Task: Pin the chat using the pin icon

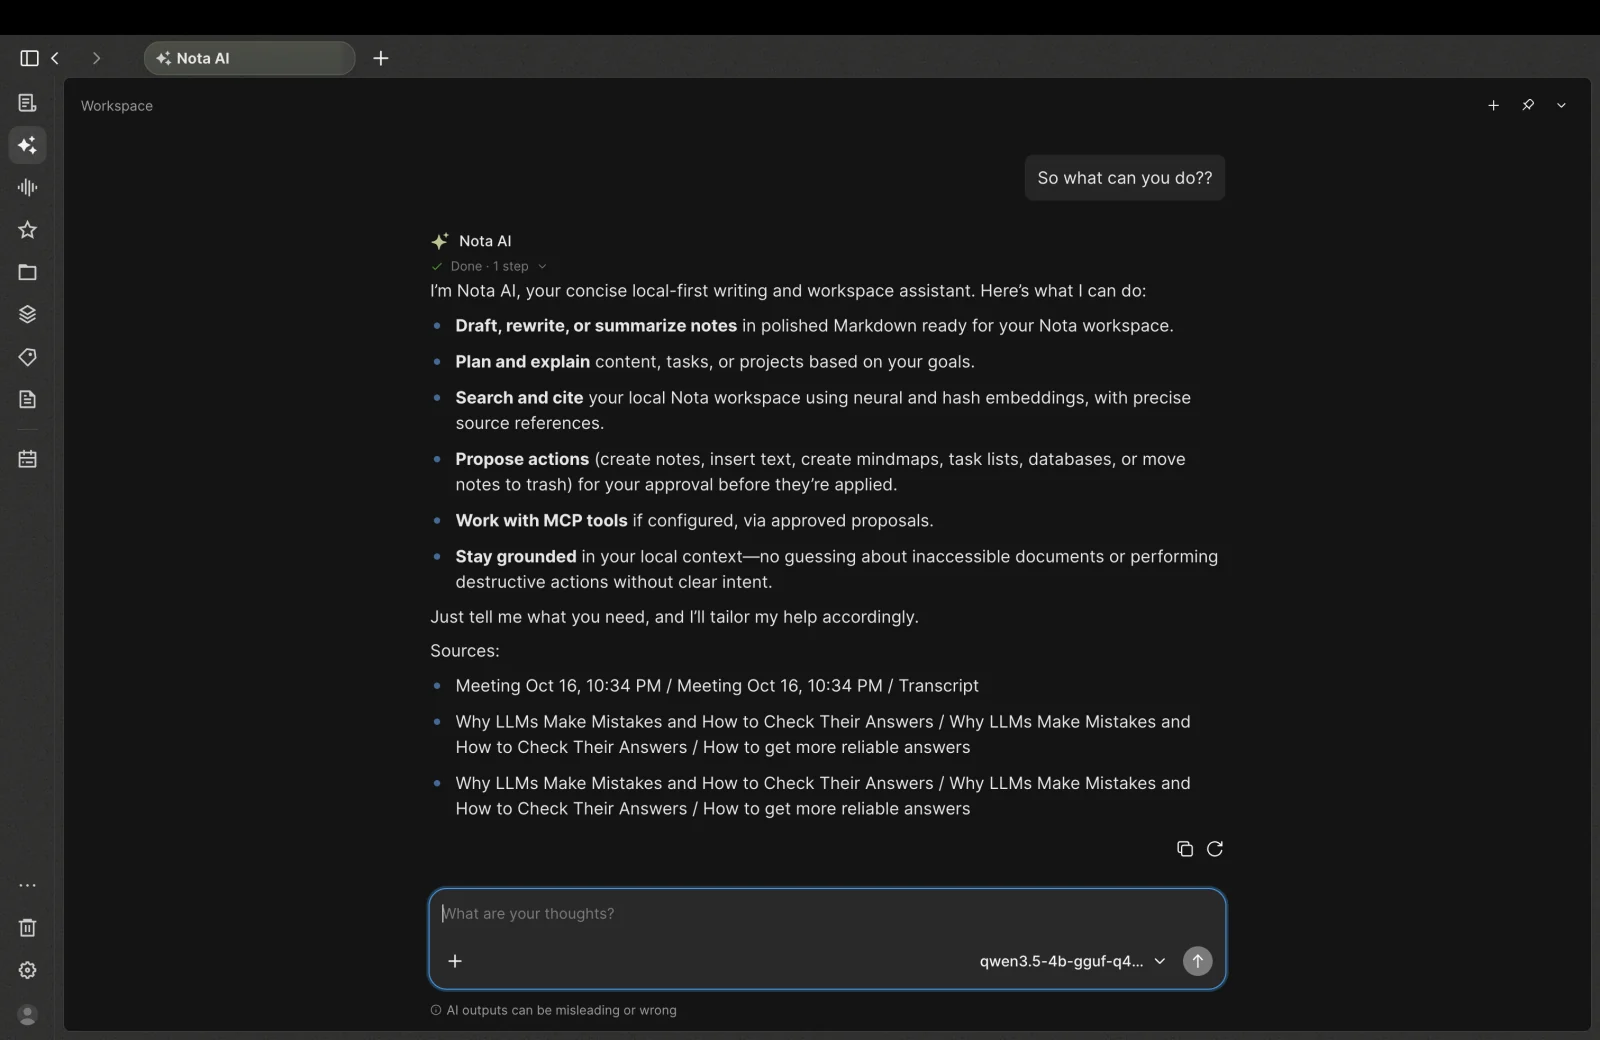Action: click(1528, 105)
